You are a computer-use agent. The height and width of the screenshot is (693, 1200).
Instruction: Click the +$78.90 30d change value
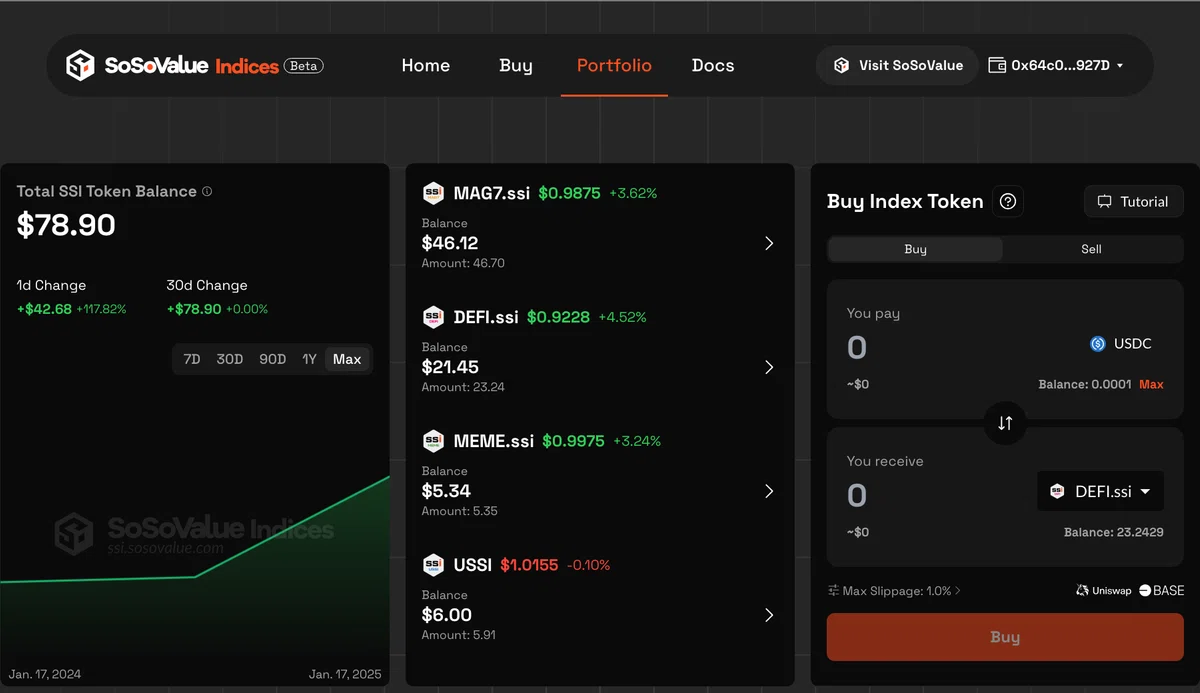coord(194,309)
